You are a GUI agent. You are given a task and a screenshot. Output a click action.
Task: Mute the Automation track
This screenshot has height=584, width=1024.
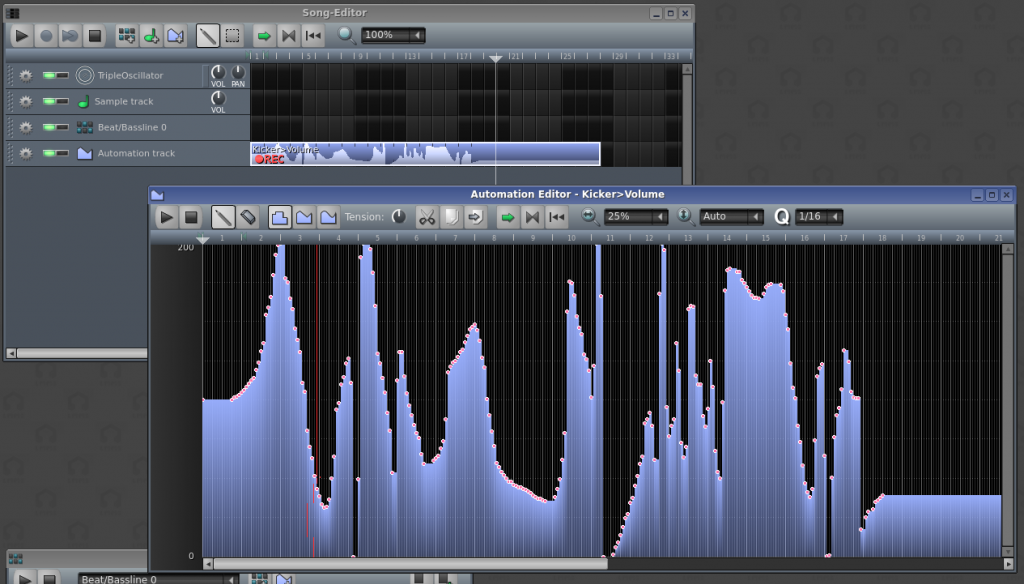[49, 154]
